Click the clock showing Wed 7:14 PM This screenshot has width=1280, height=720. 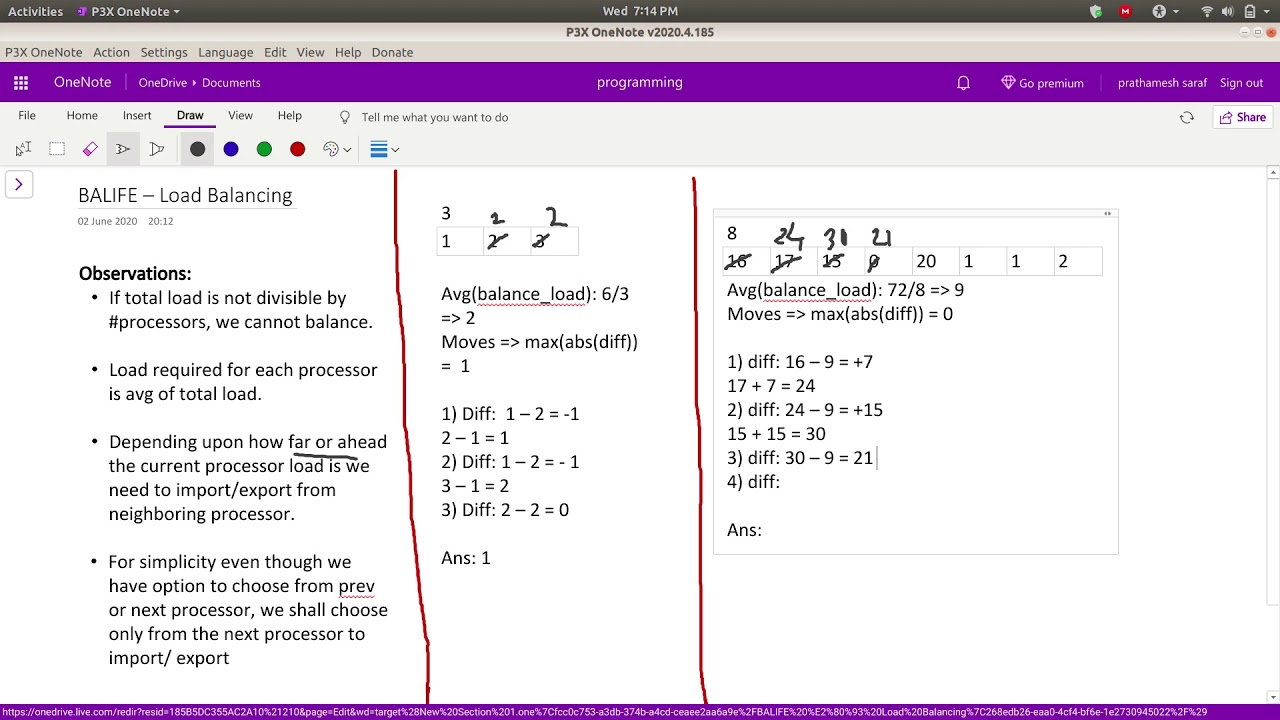coord(640,11)
